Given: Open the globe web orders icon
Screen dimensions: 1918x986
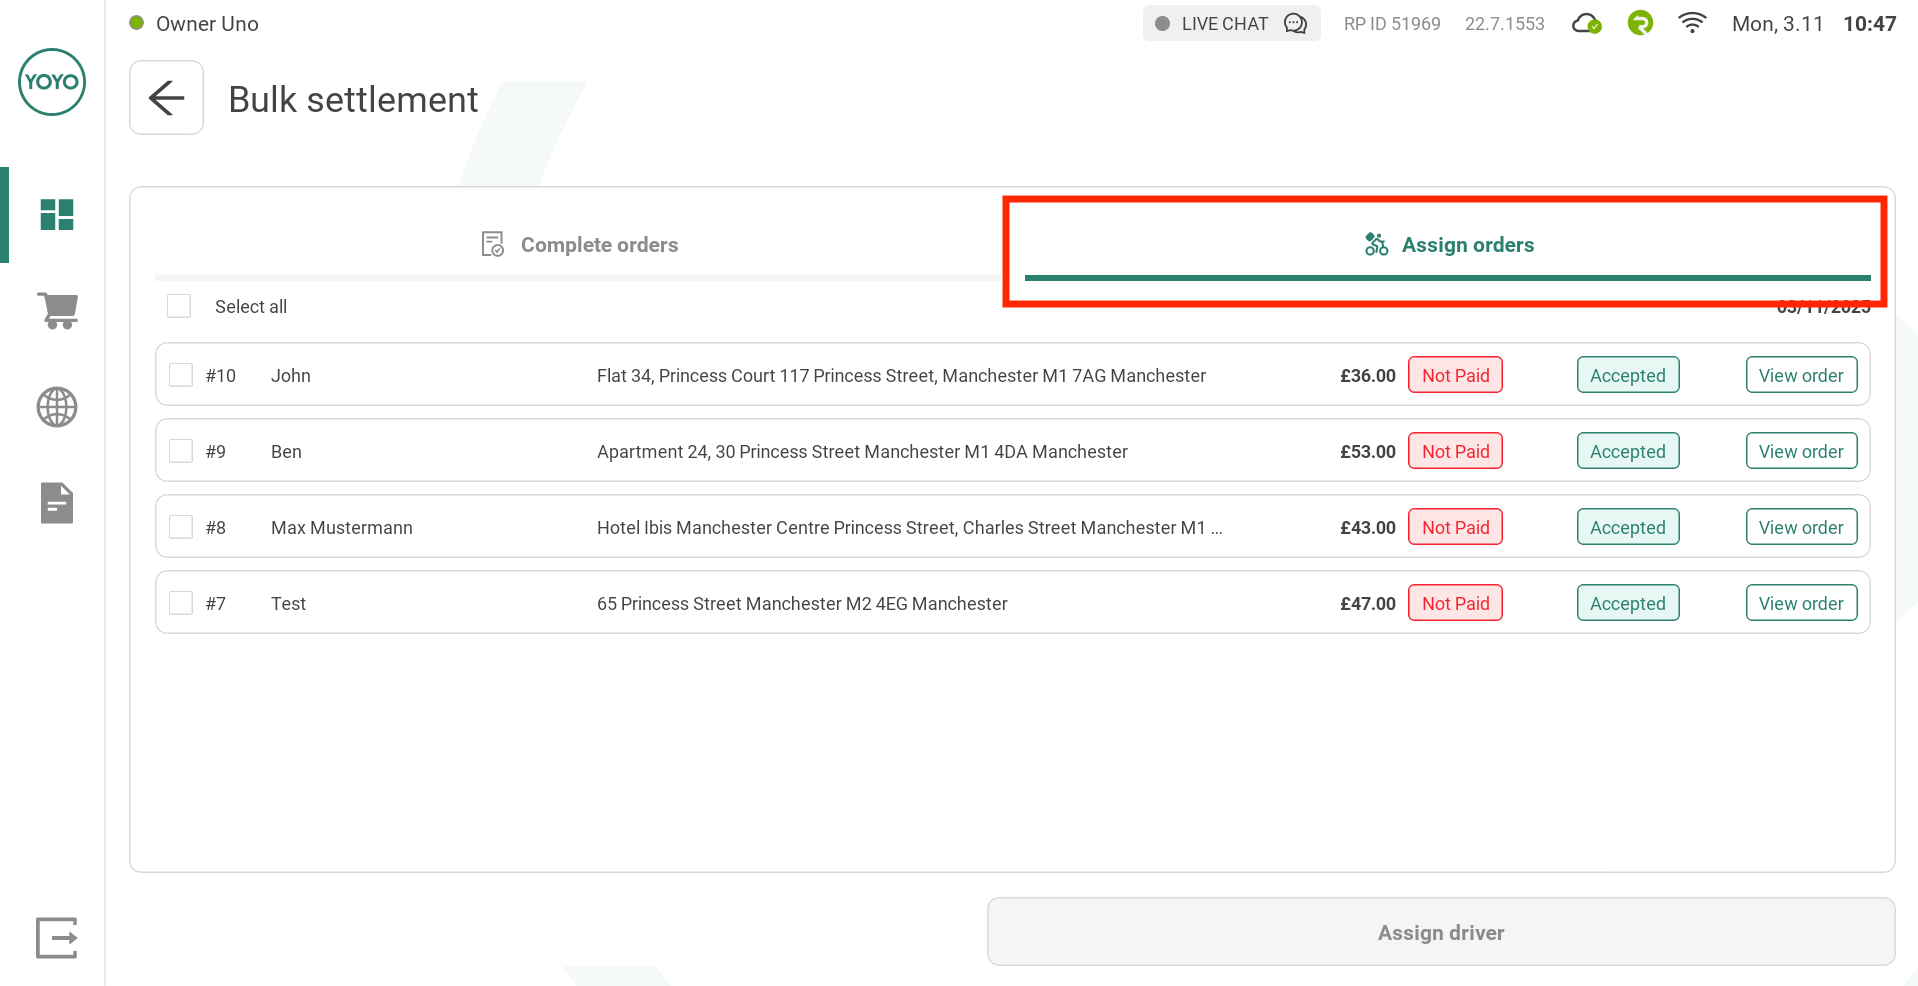Looking at the screenshot, I should coord(57,407).
